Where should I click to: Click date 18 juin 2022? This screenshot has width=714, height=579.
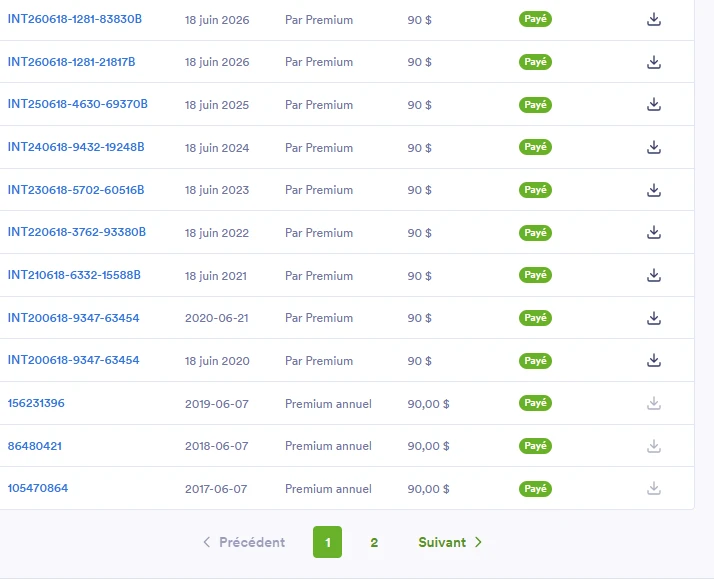coord(217,233)
